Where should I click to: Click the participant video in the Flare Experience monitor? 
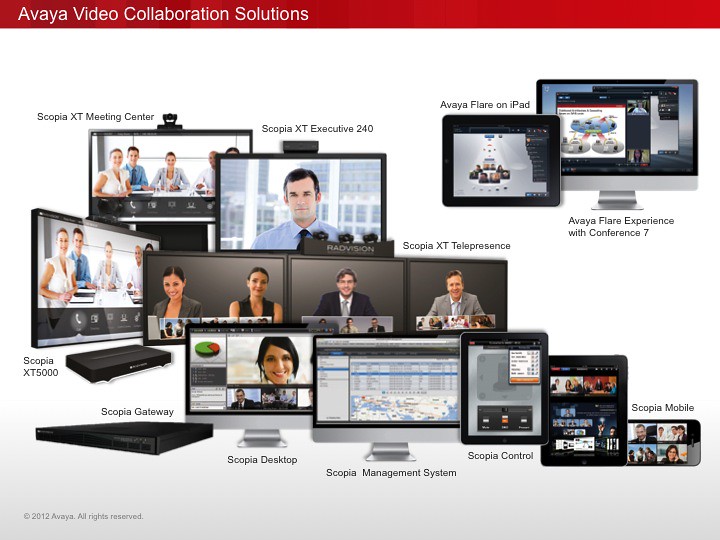[638, 107]
